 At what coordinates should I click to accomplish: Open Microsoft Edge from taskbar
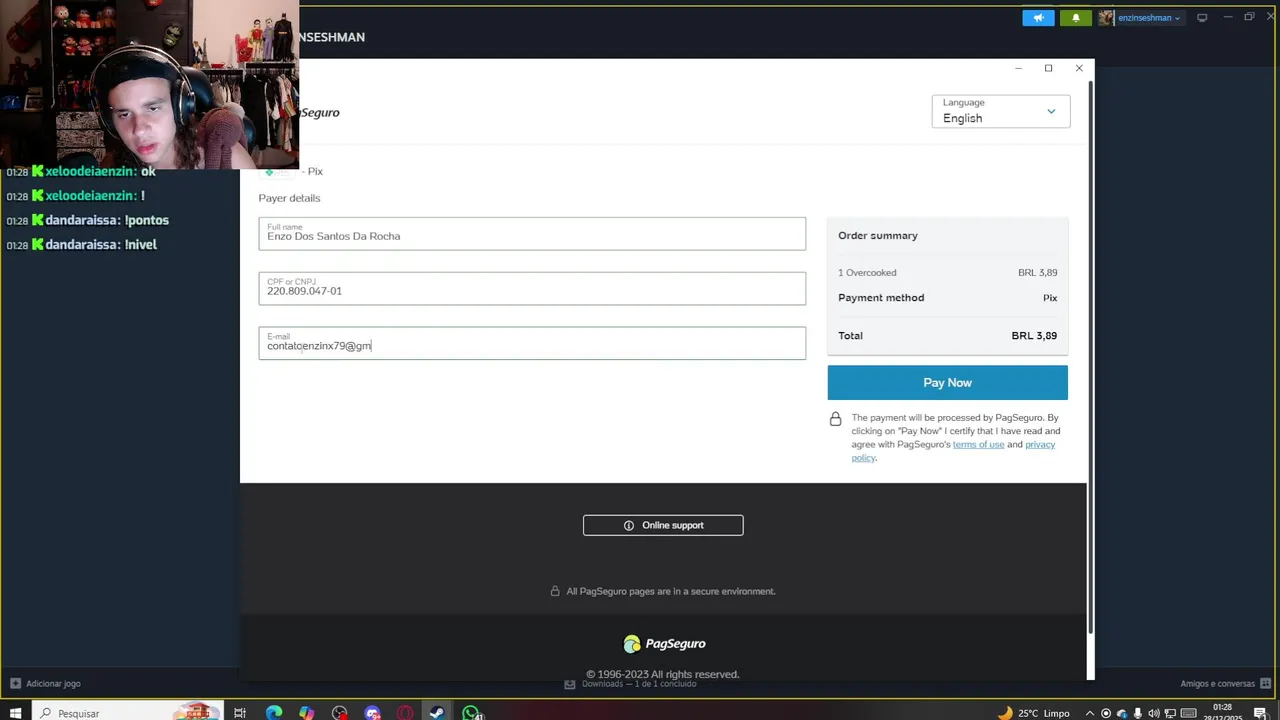tap(273, 713)
